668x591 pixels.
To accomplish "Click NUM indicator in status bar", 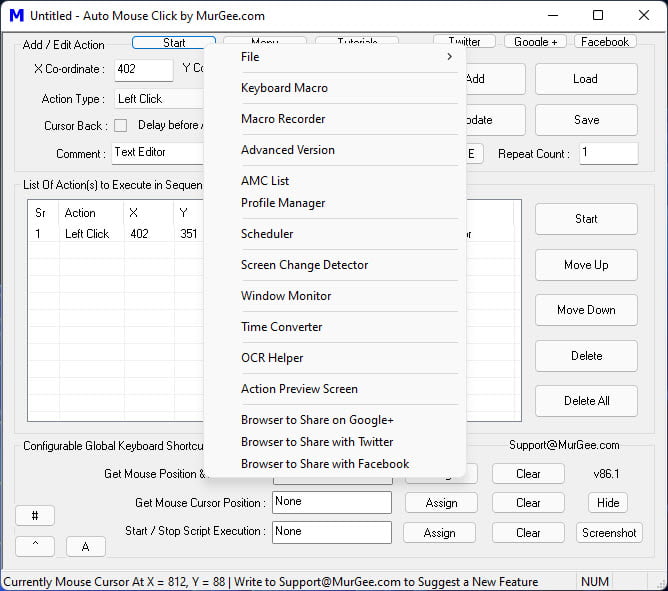I will coord(595,582).
